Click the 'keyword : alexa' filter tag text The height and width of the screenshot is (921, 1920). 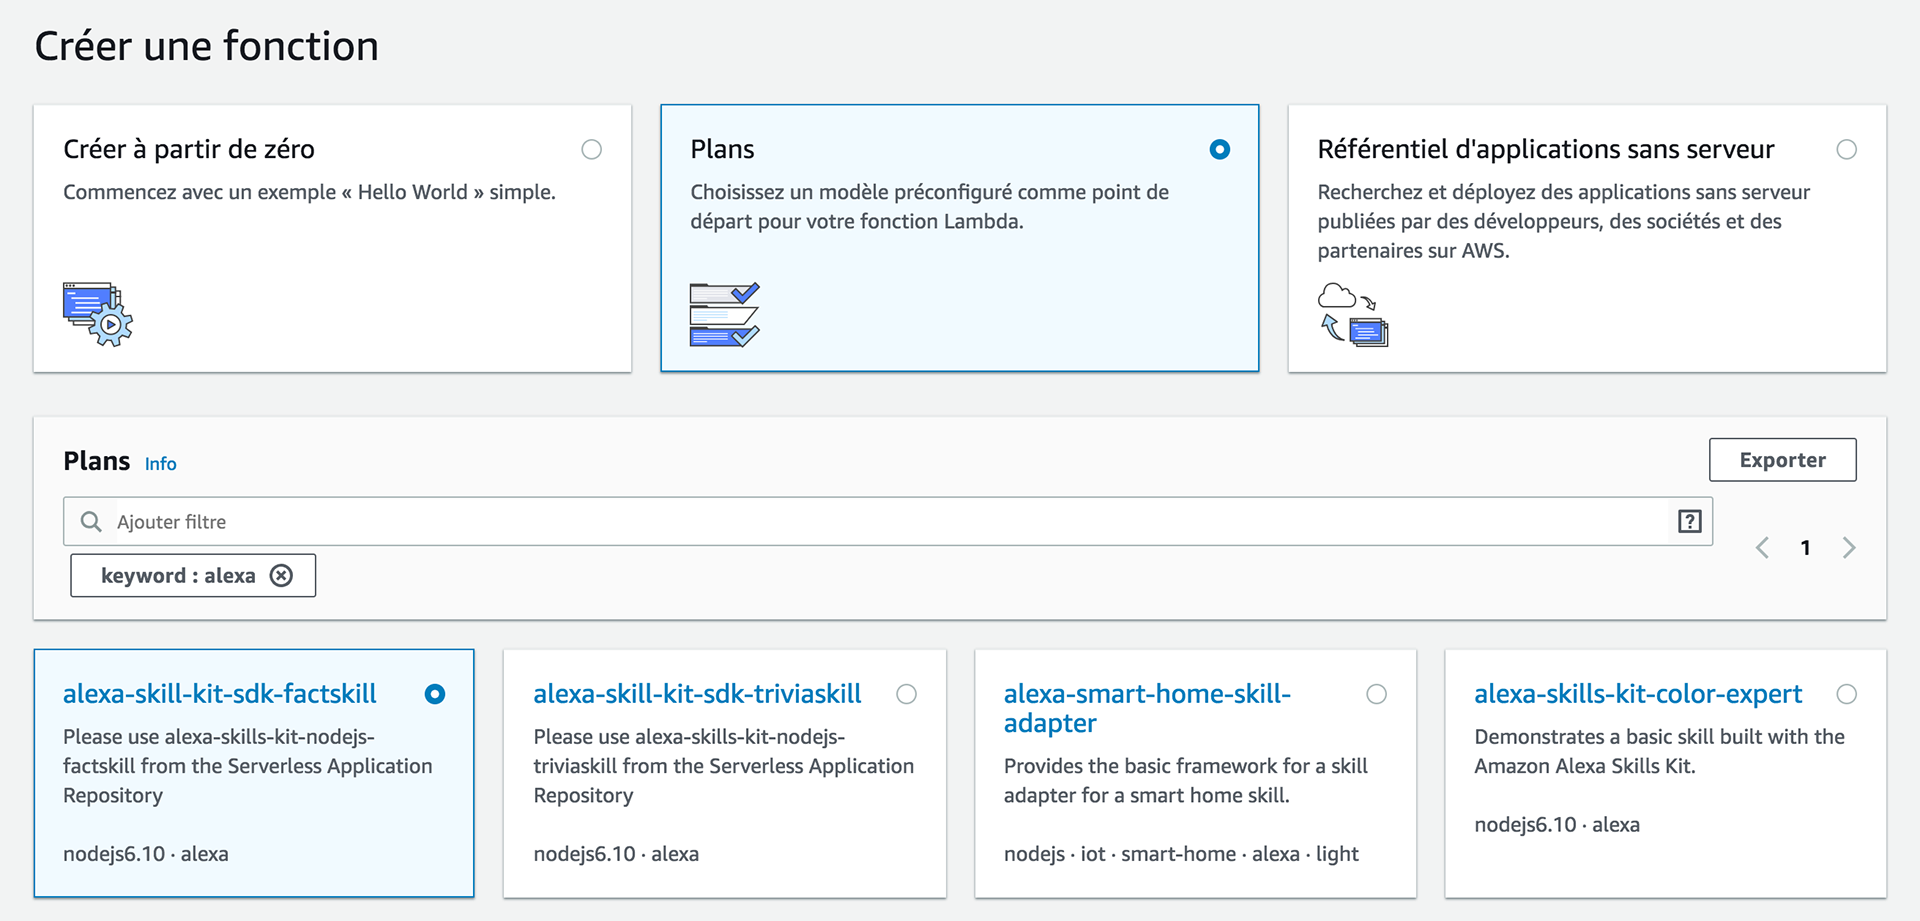tap(178, 576)
